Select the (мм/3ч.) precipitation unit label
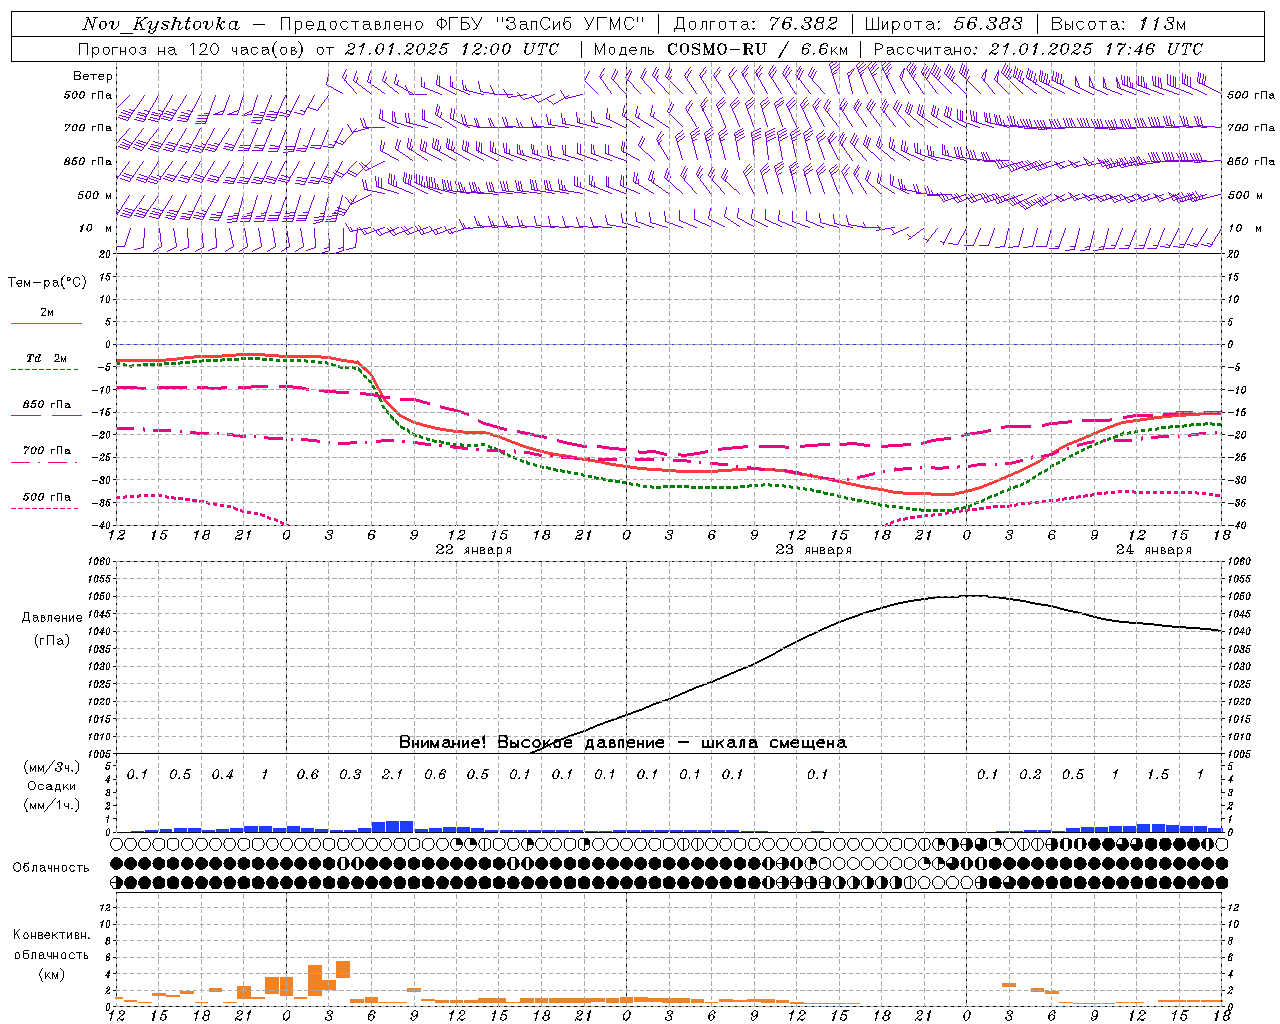Viewport: 1280px width, 1024px height. coord(52,767)
